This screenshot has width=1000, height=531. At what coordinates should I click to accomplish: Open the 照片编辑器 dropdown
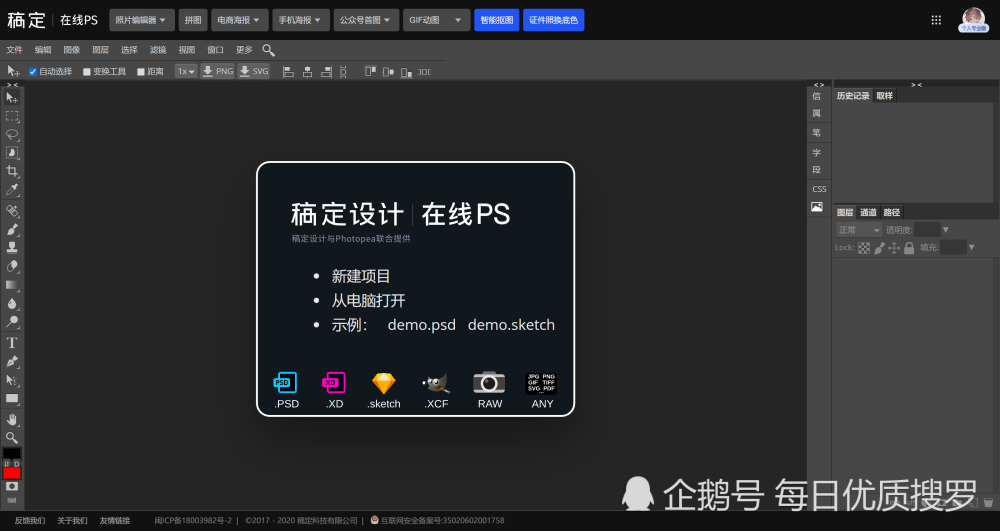pyautogui.click(x=142, y=20)
